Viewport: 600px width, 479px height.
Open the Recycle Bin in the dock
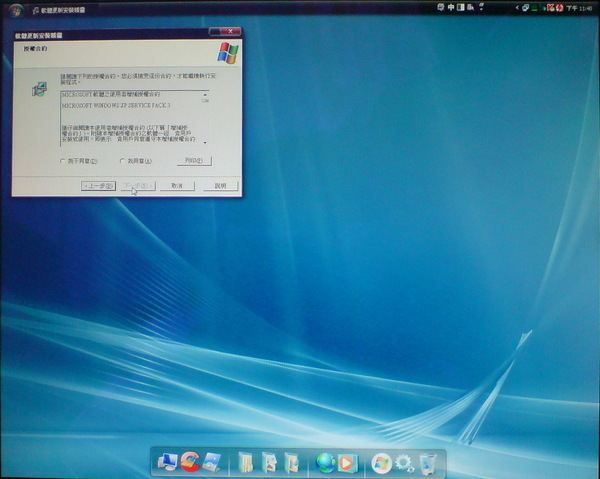click(x=427, y=463)
